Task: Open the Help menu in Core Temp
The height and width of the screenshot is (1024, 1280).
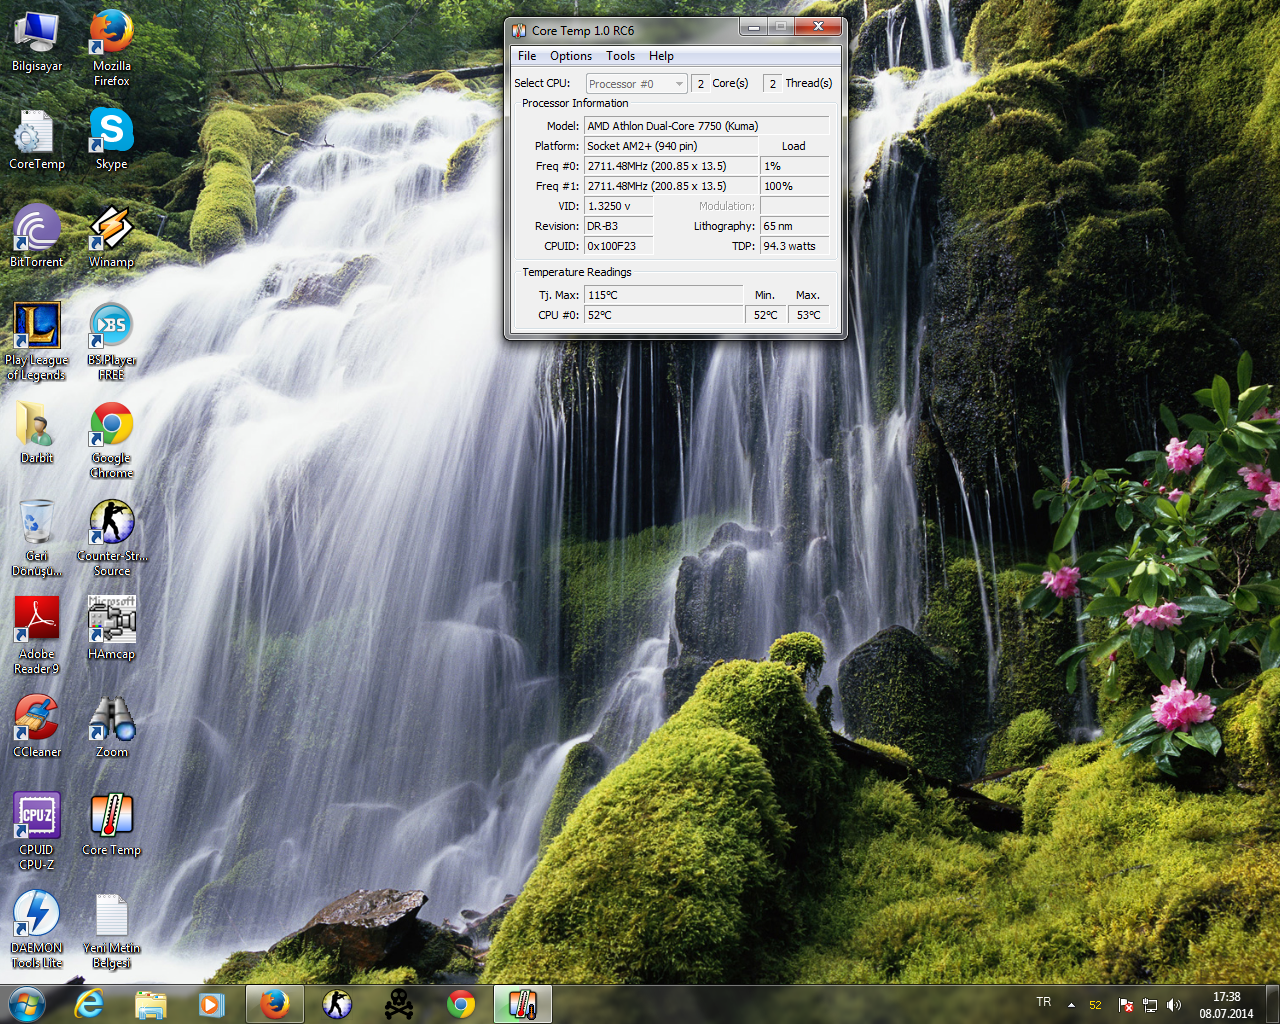Action: [x=661, y=56]
